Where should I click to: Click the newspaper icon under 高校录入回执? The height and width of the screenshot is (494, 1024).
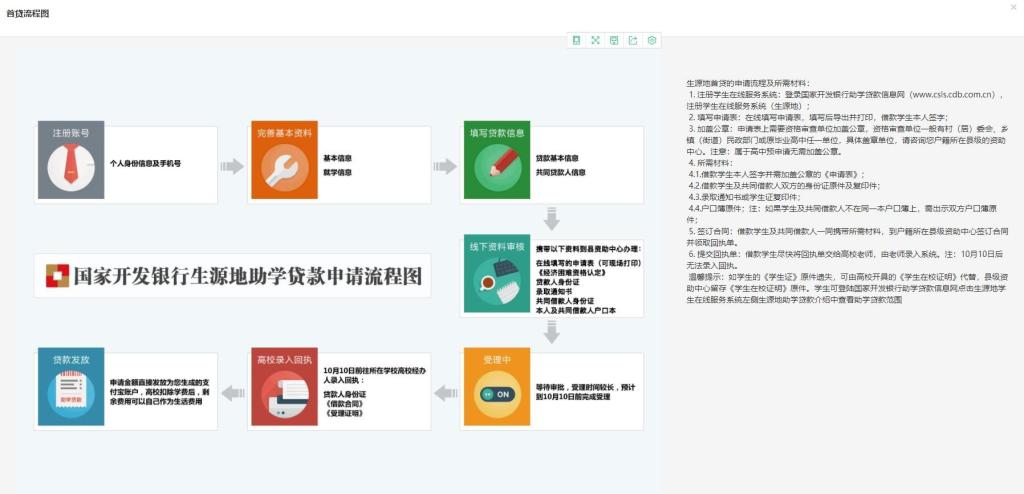click(284, 392)
